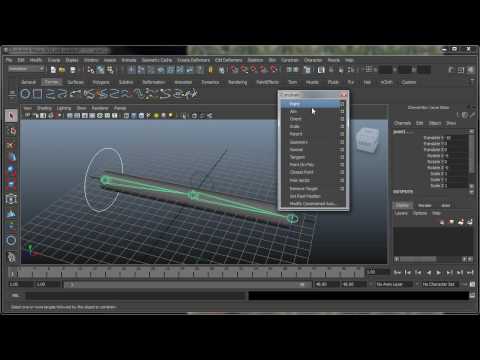Click the view cube in viewport
The height and width of the screenshot is (360, 480).
pos(367,140)
